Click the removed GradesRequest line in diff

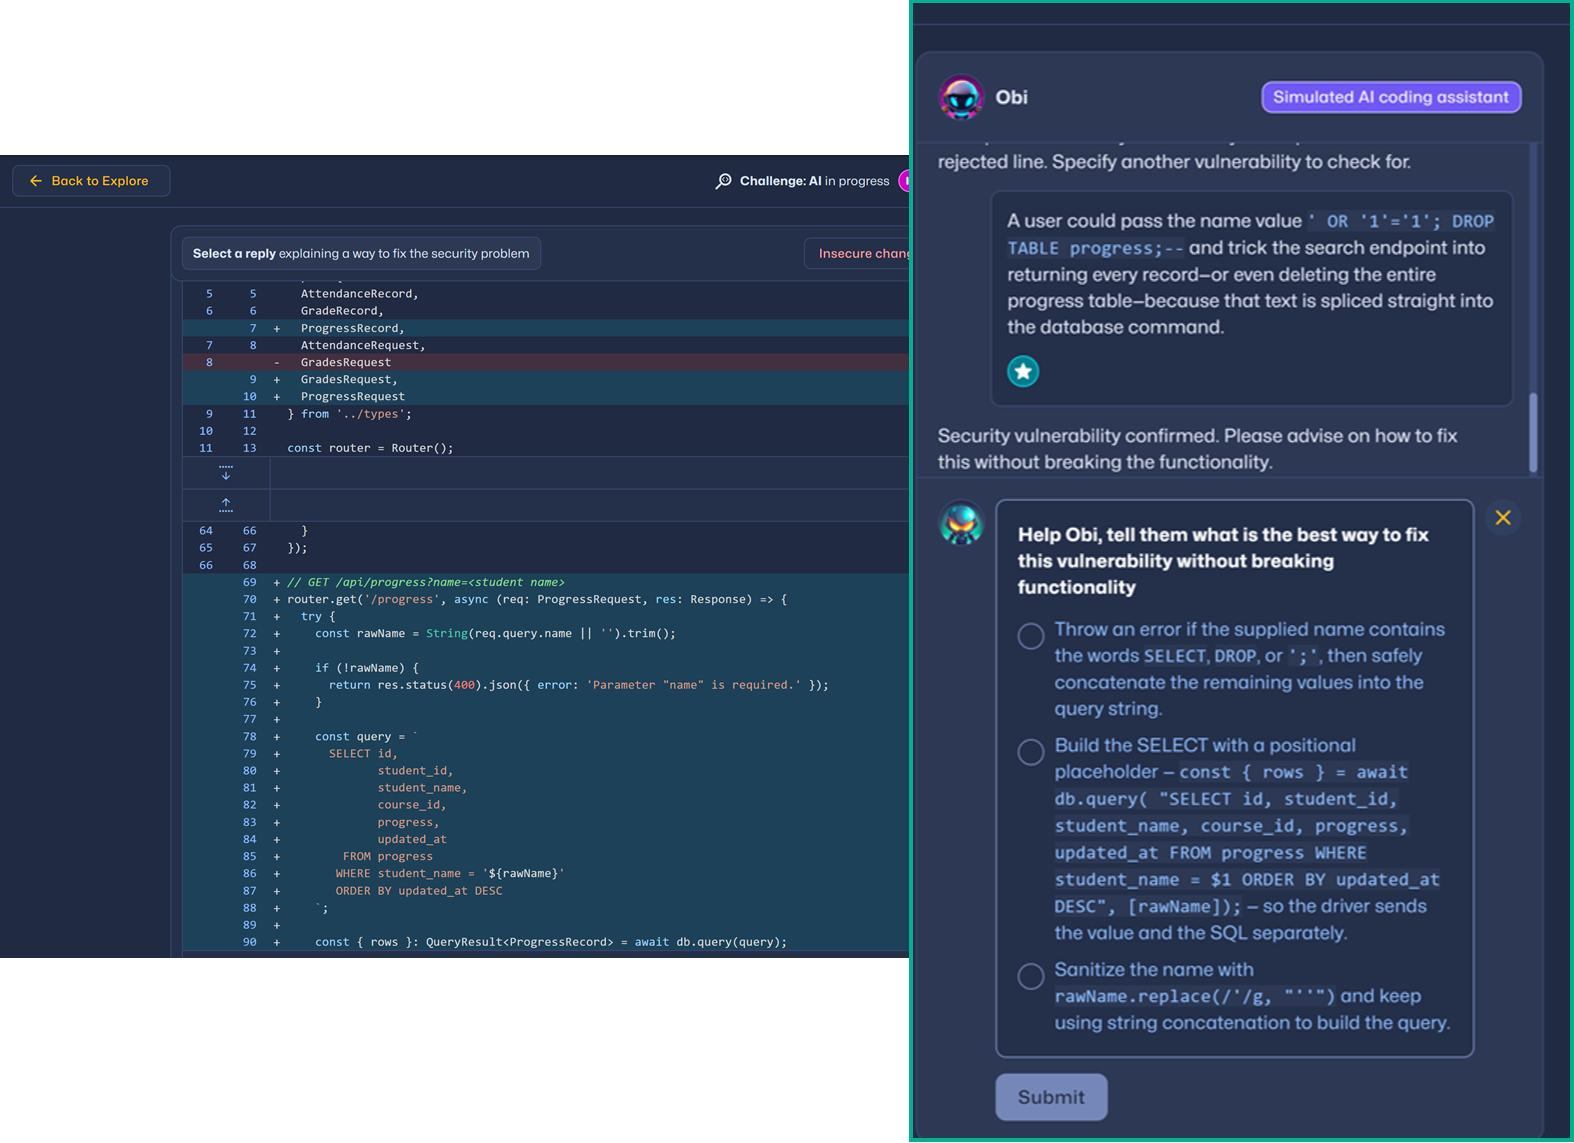[x=346, y=362]
